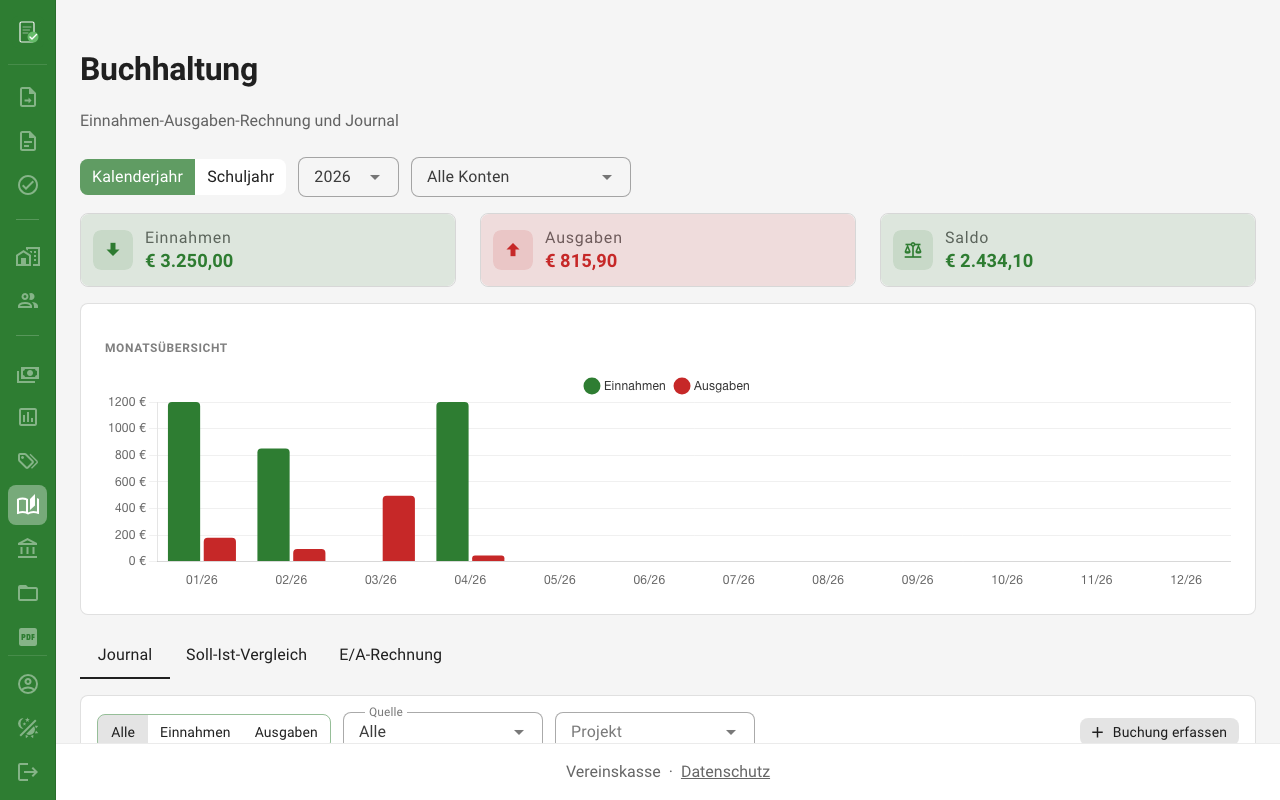Viewport: 1280px width, 800px height.
Task: Filter journal by Ausgaben only
Action: coord(286,732)
